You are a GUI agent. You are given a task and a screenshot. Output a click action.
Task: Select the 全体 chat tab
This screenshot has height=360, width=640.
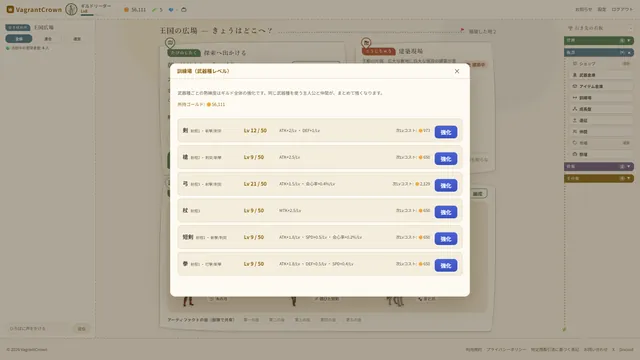[19, 39]
